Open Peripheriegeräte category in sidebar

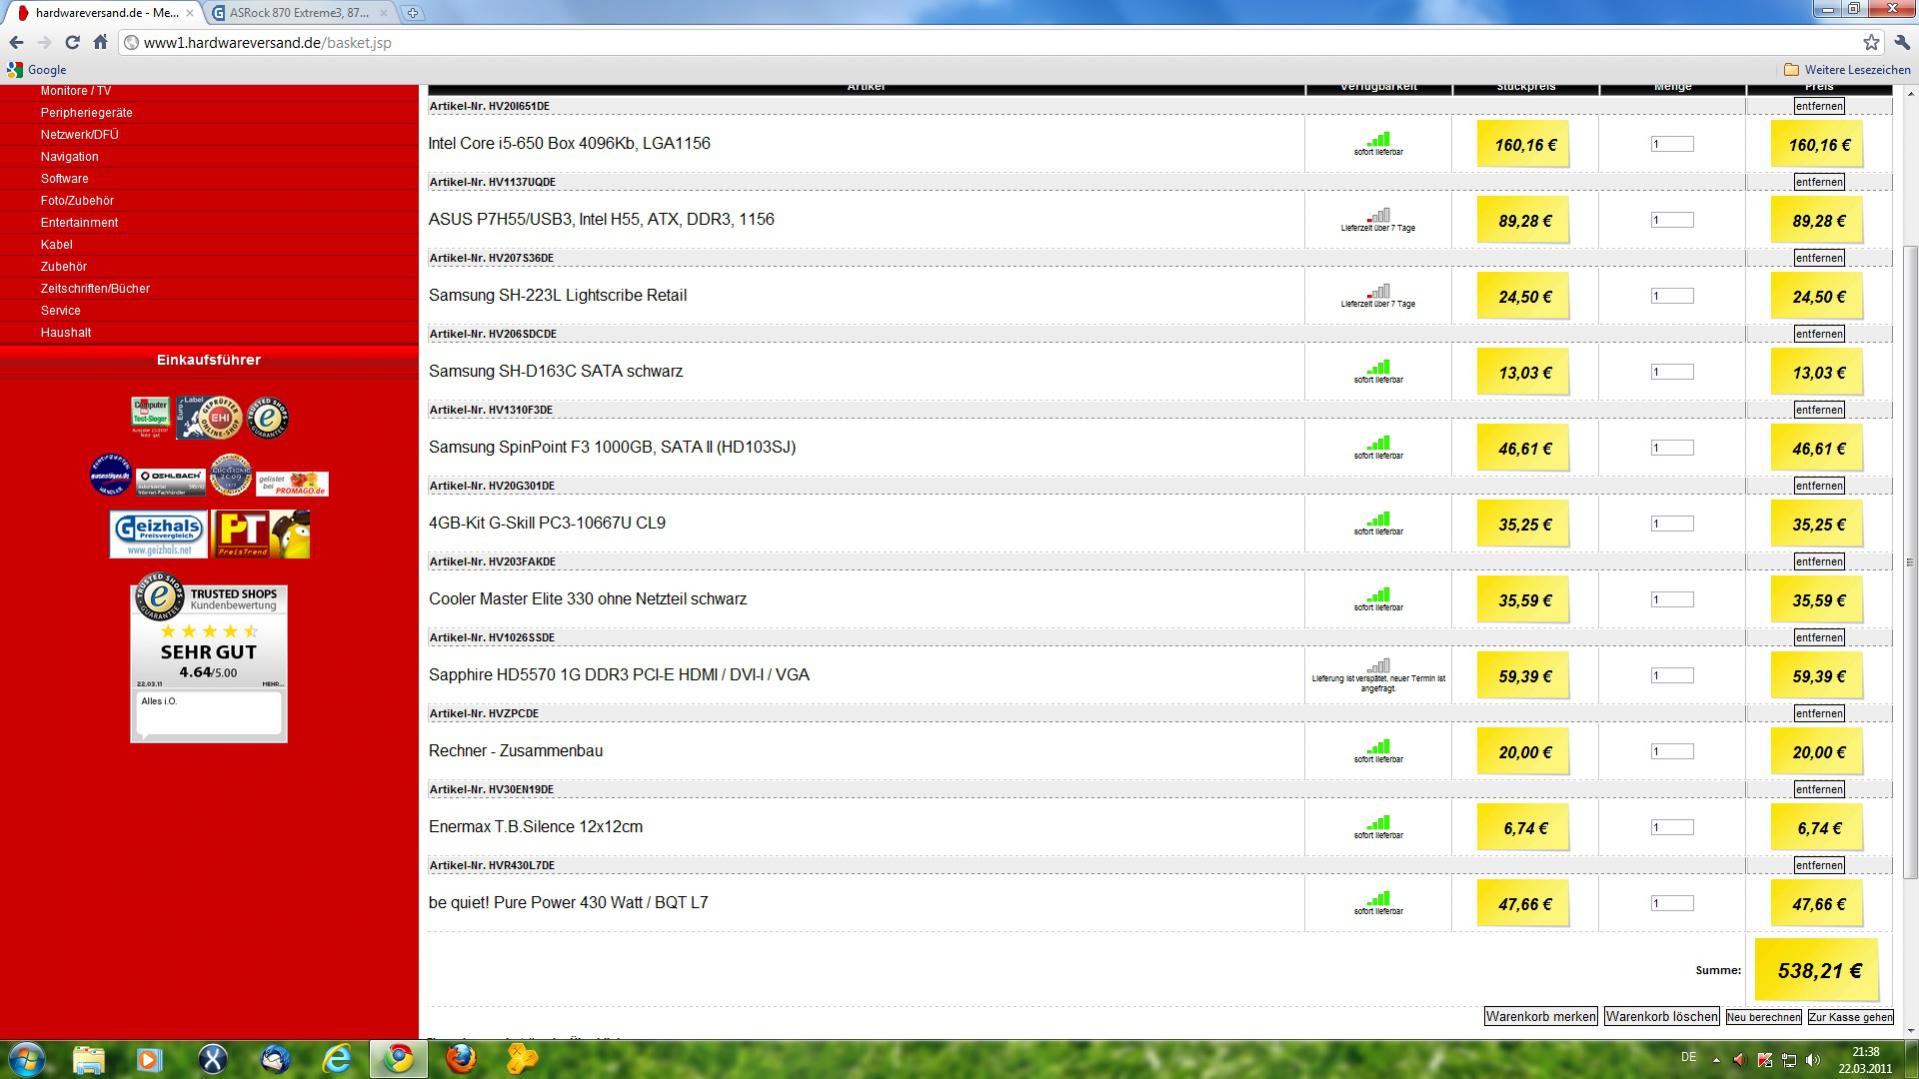click(86, 113)
